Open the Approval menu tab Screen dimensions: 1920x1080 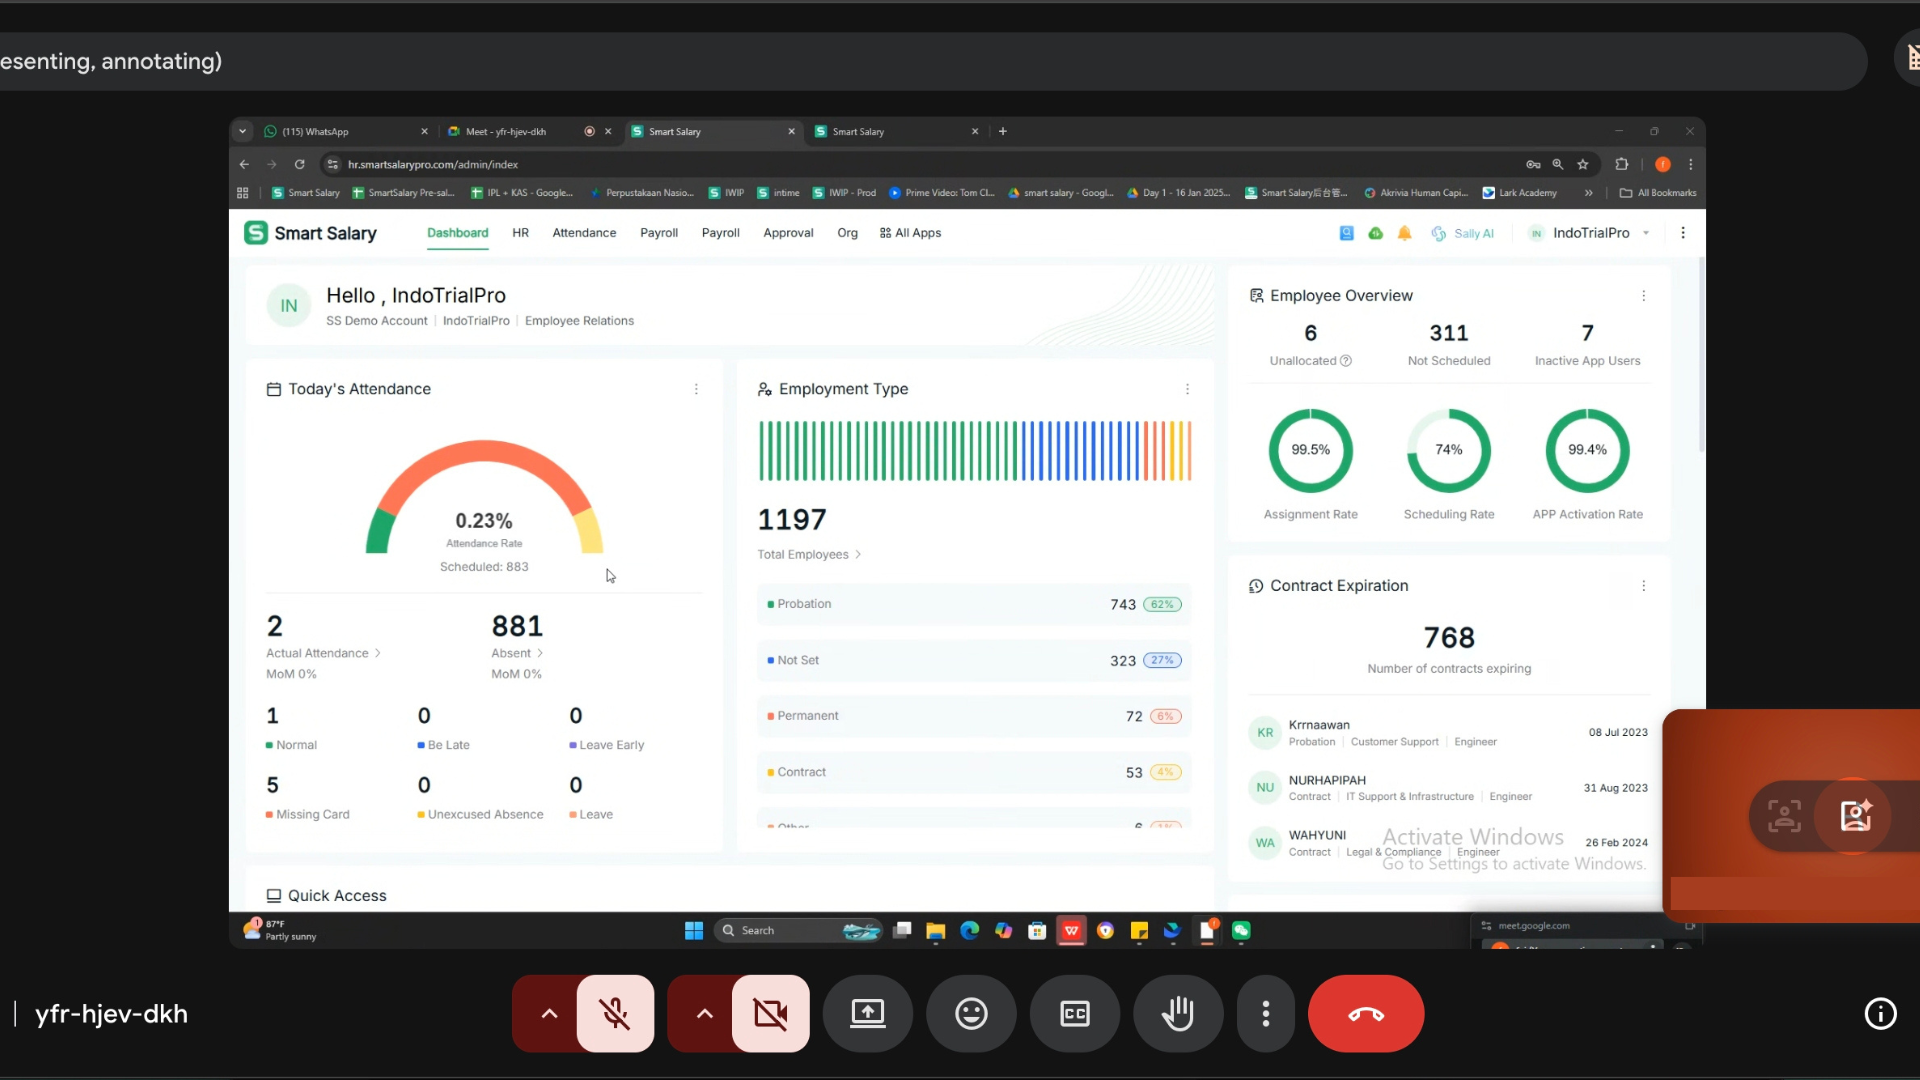[788, 233]
